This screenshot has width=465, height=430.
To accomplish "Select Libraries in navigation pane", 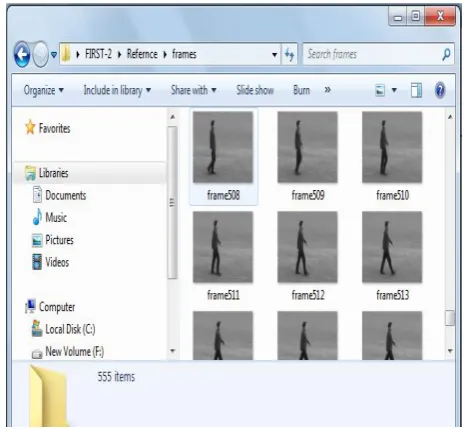I will click(x=53, y=173).
